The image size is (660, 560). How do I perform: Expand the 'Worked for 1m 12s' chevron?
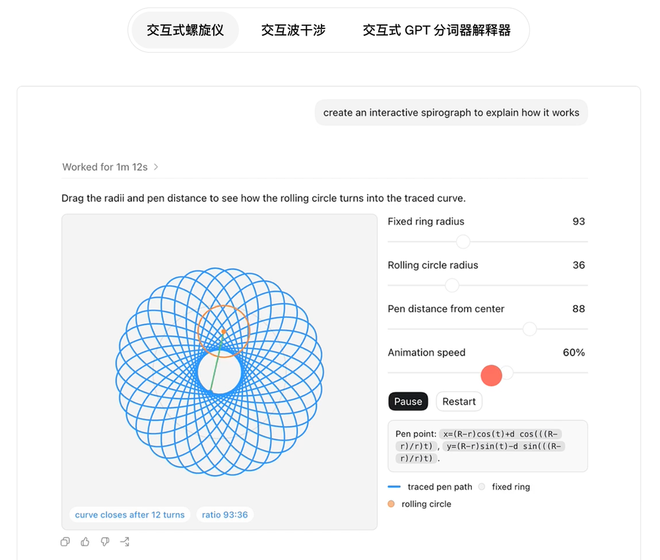[x=156, y=167]
